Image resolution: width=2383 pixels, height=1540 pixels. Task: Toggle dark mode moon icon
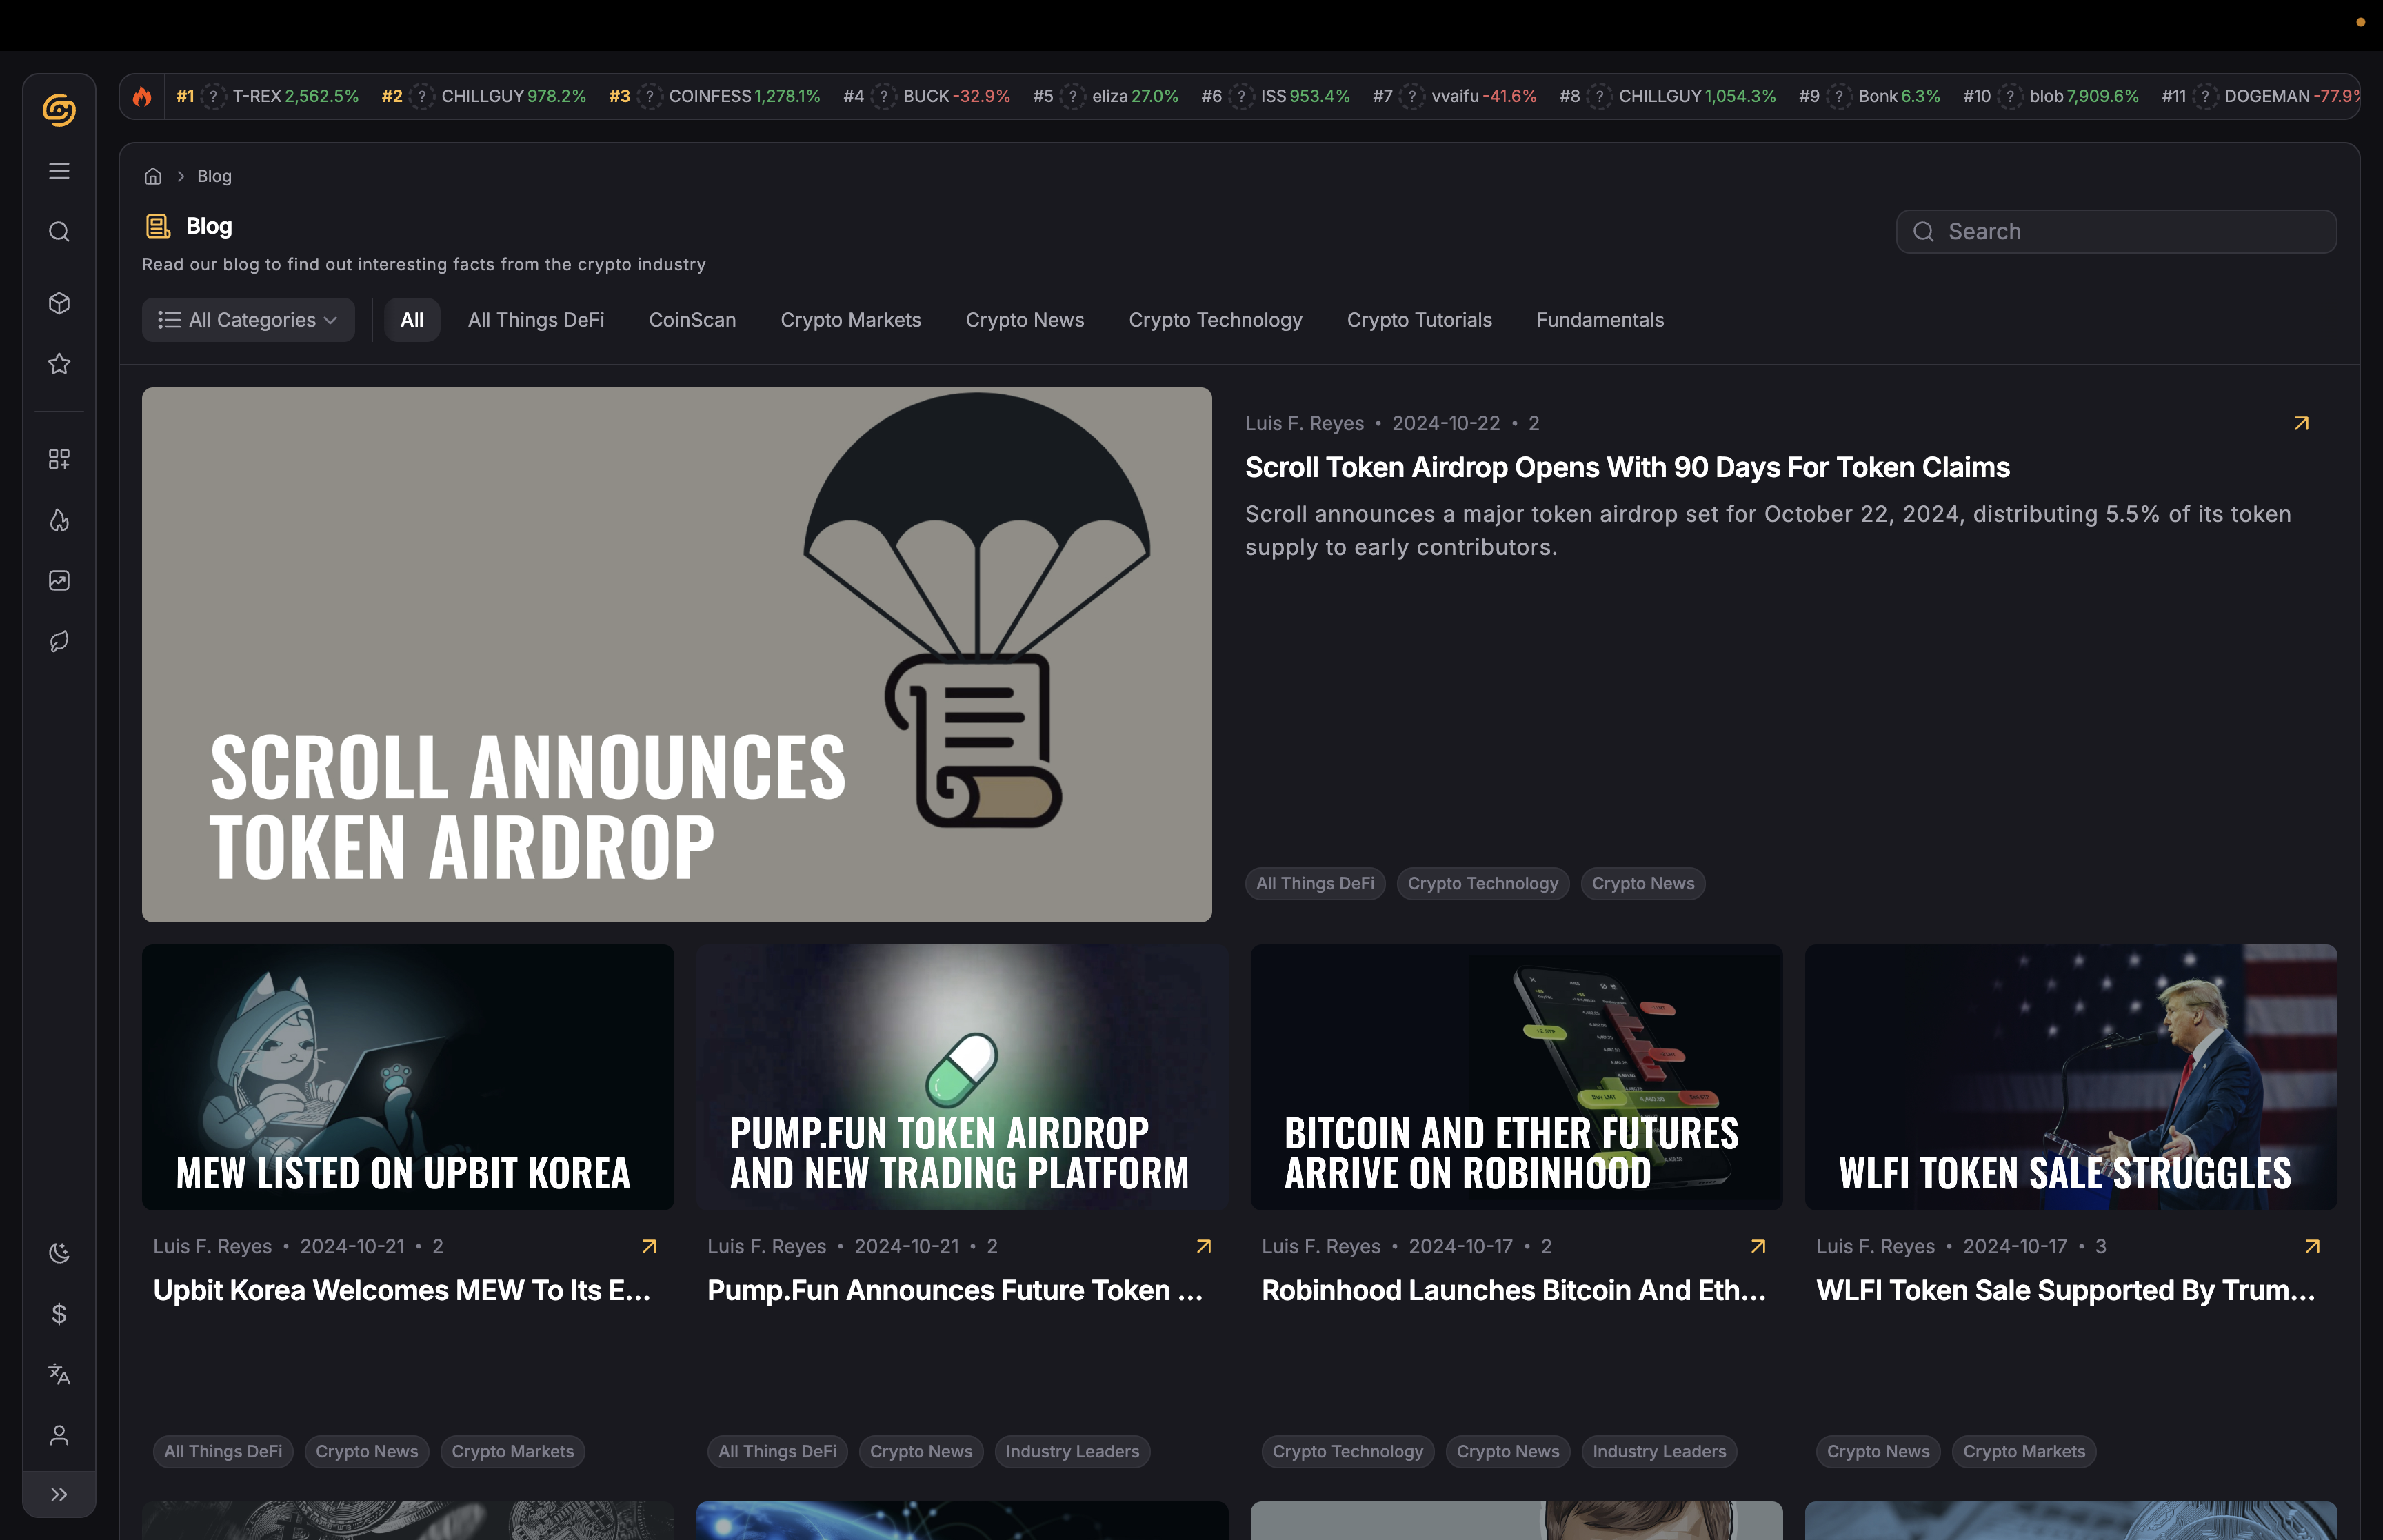(59, 1253)
